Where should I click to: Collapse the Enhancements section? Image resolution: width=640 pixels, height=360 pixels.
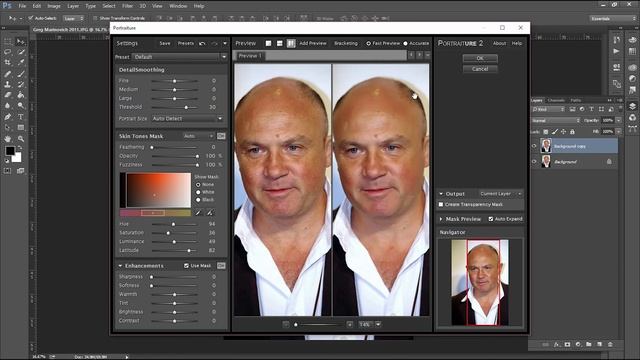pos(120,266)
